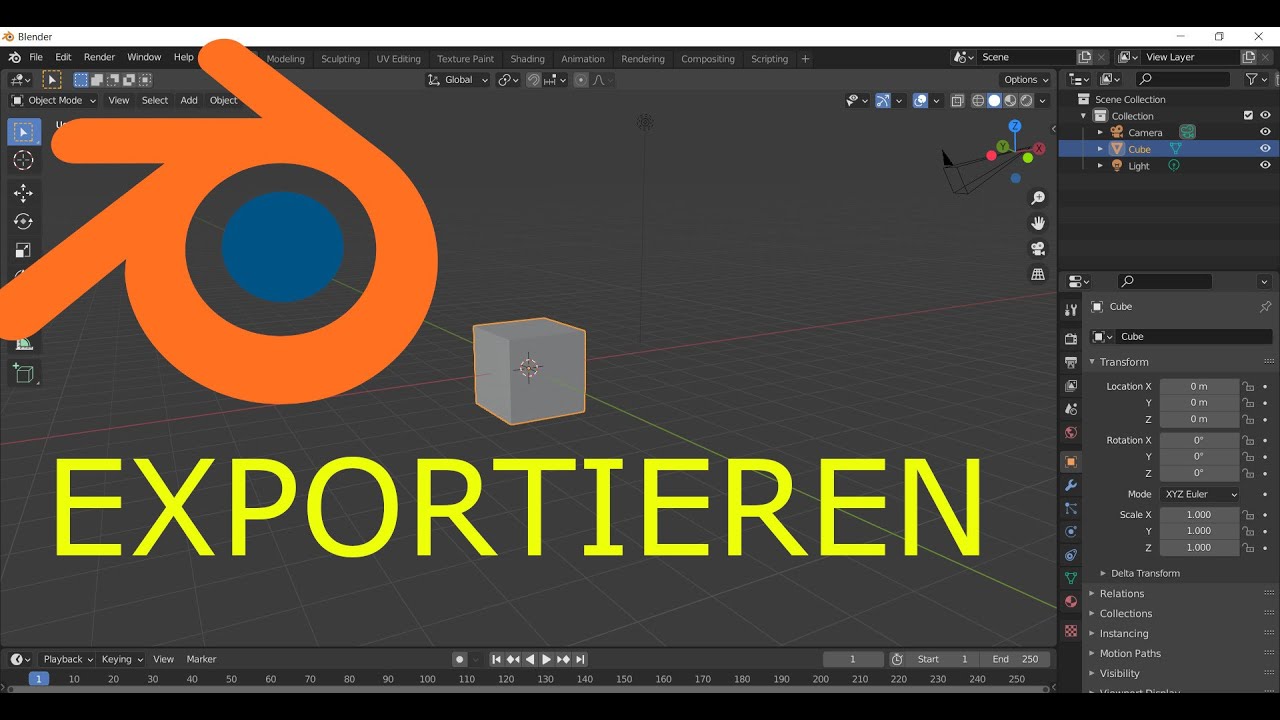The height and width of the screenshot is (720, 1280).
Task: Hide the Camera in outliner
Action: tap(1265, 132)
